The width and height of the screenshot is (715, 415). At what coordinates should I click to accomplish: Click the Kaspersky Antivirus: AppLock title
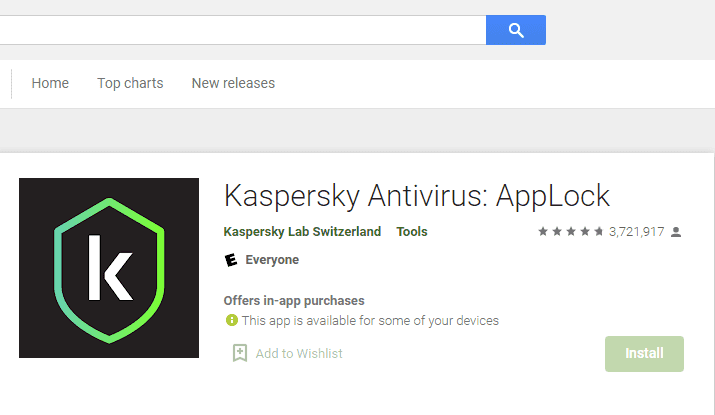coord(417,197)
